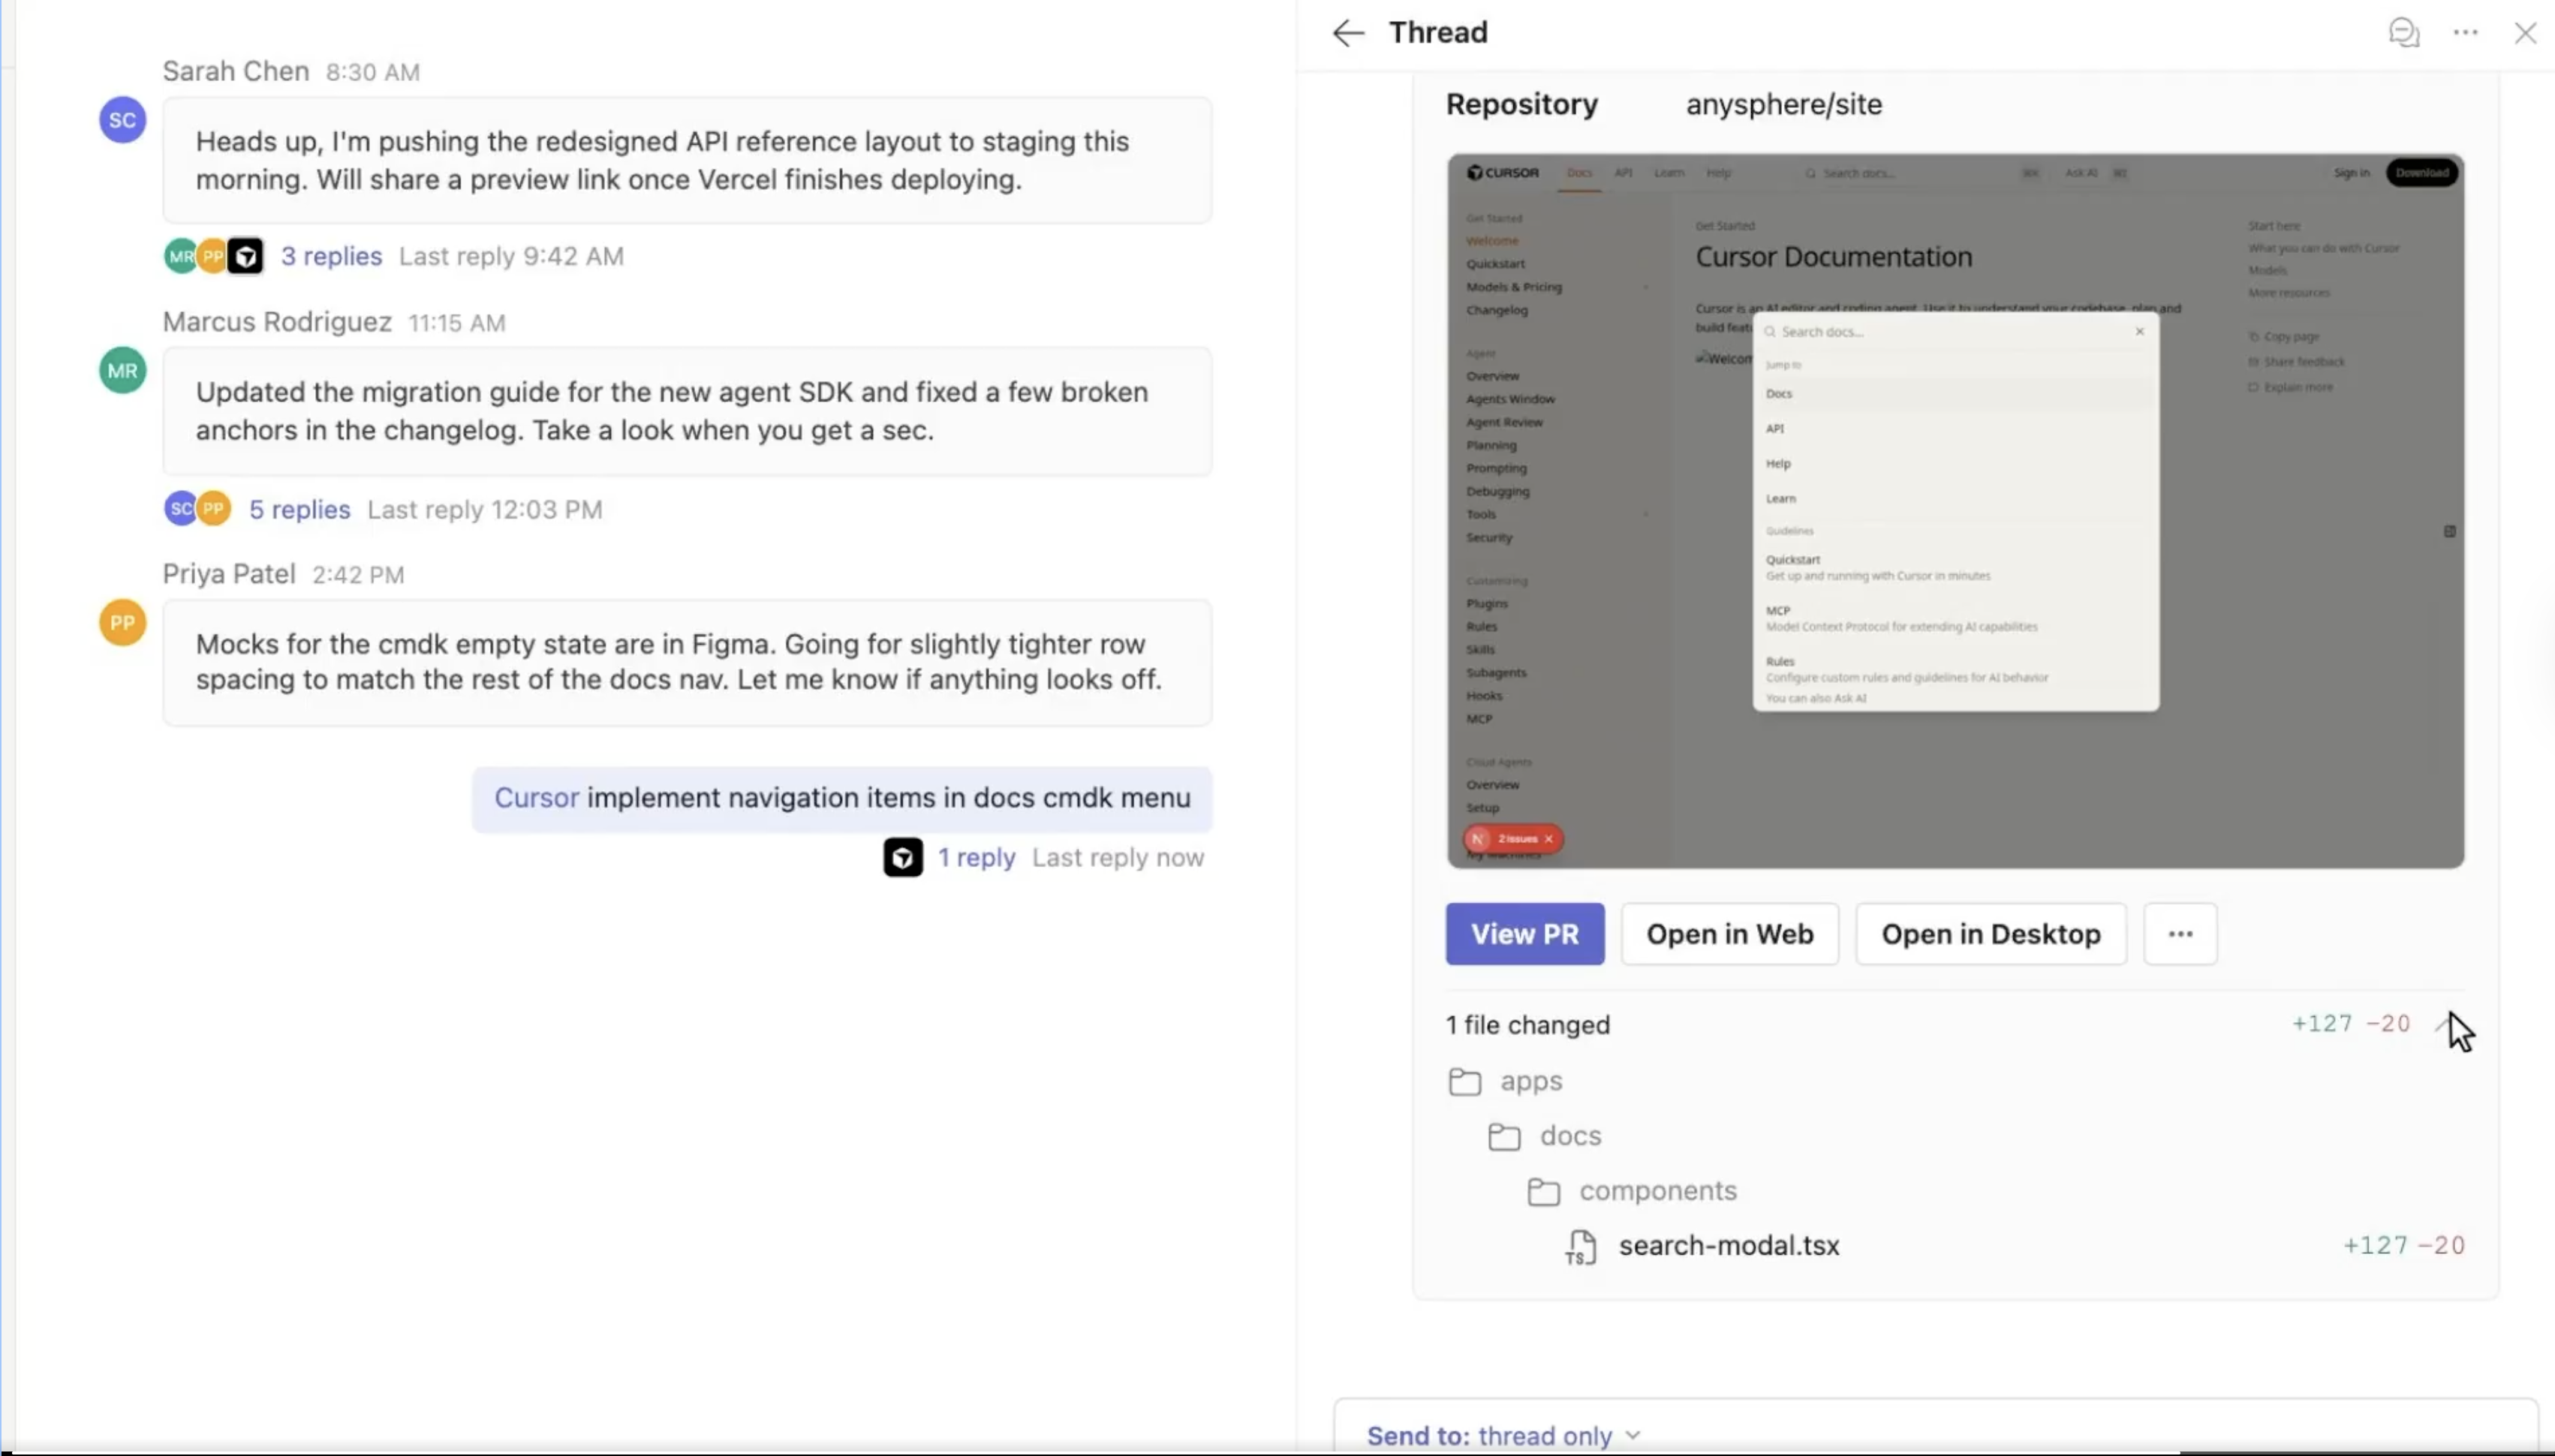Click Priya Patel's name in her message

229,574
